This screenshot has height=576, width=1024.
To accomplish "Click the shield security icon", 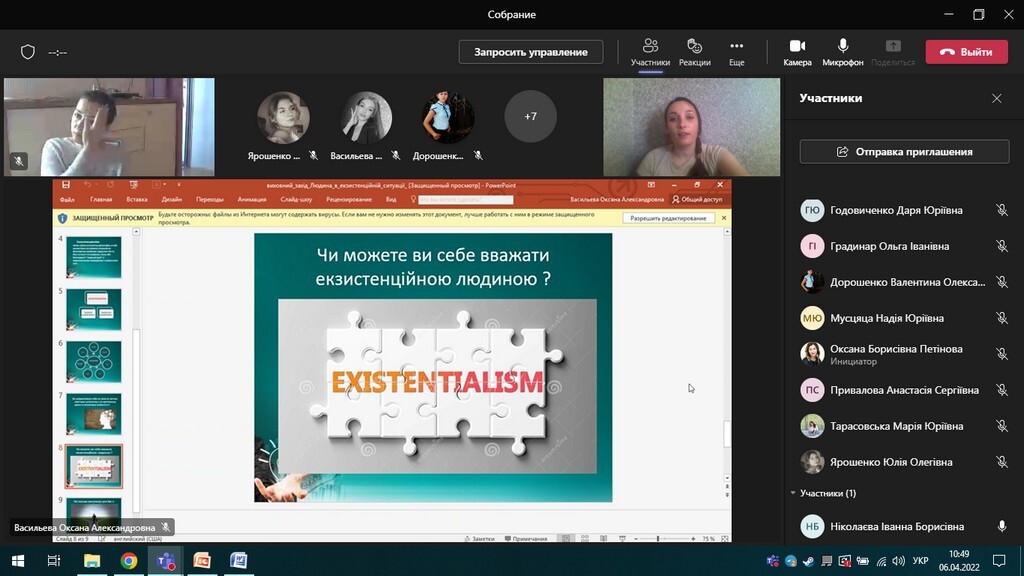I will coord(28,52).
